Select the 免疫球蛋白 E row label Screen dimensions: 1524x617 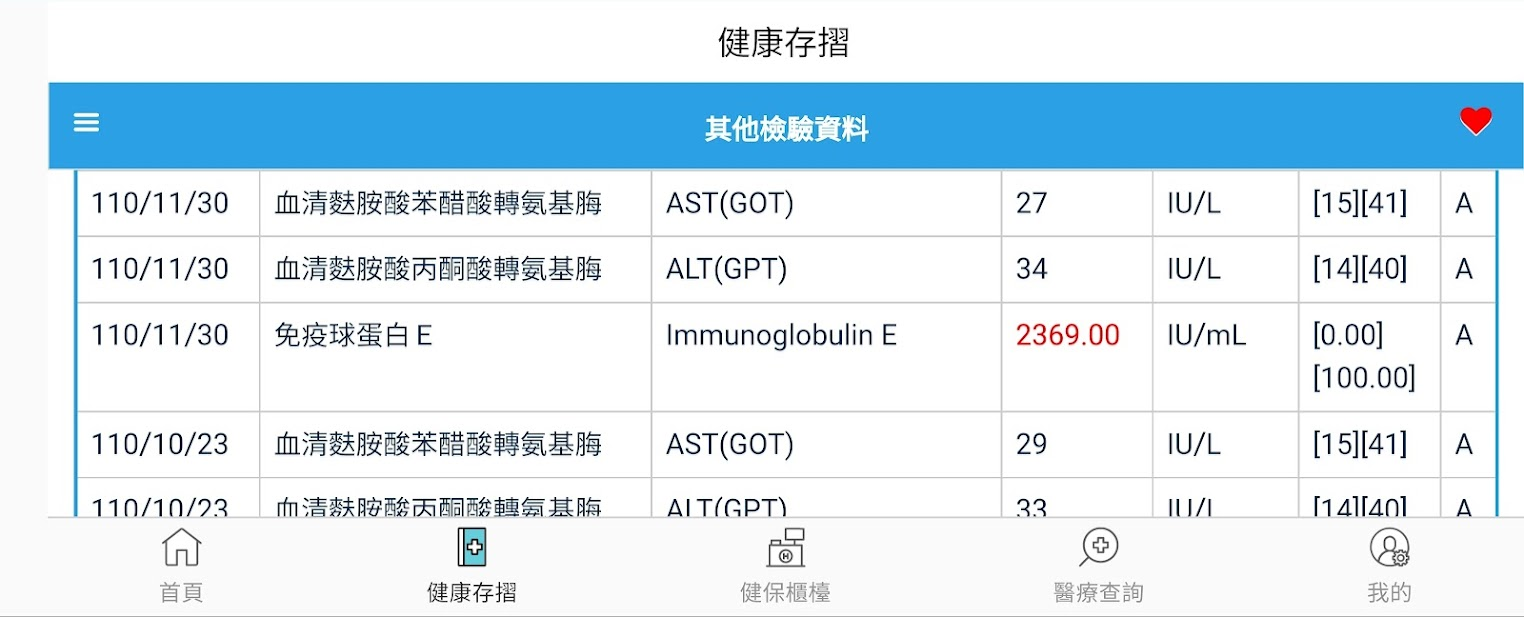point(353,335)
